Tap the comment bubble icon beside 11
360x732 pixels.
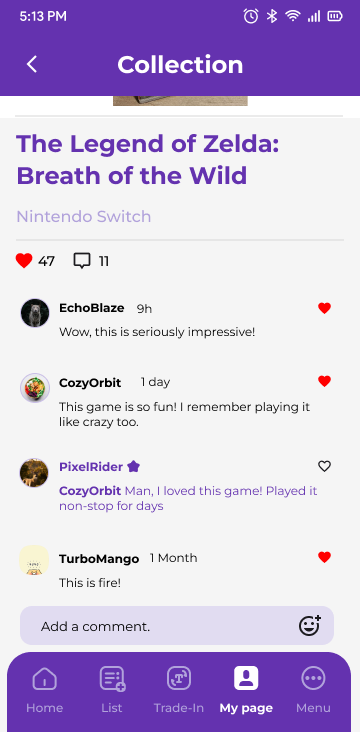coord(82,261)
